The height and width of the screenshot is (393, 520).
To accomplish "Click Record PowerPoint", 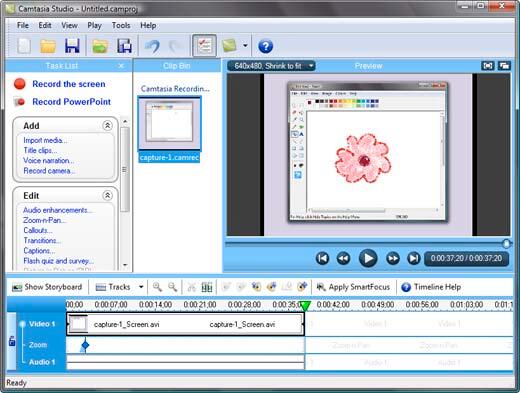I will click(x=71, y=102).
